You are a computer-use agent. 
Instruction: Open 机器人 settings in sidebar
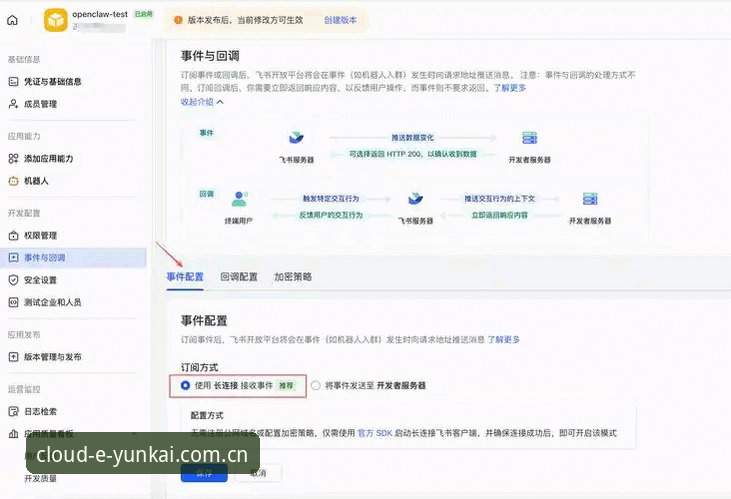(x=36, y=181)
